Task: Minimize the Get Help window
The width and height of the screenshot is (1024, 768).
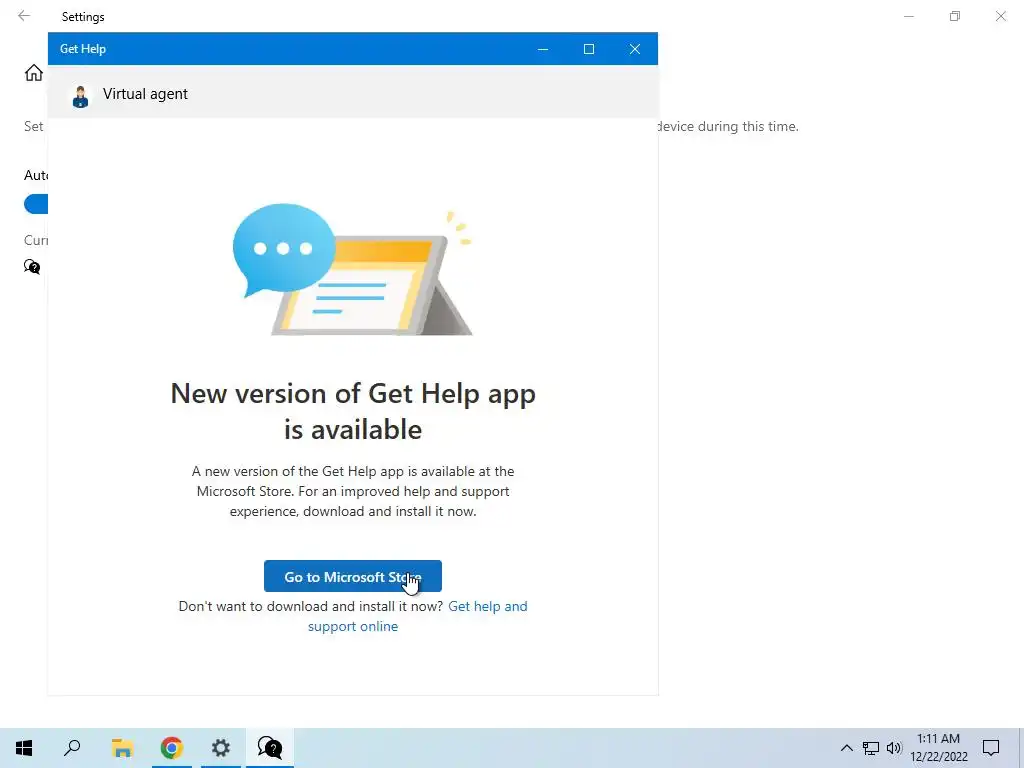Action: pyautogui.click(x=543, y=49)
